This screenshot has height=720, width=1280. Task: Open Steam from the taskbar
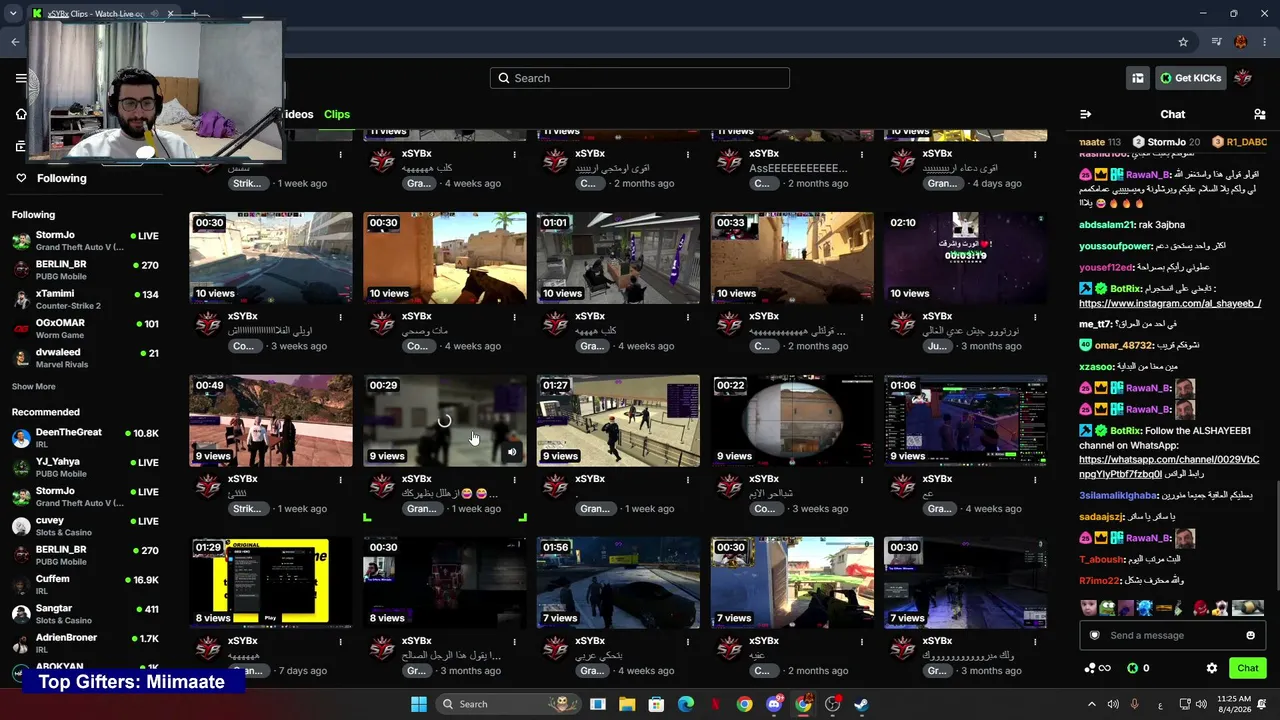point(861,704)
